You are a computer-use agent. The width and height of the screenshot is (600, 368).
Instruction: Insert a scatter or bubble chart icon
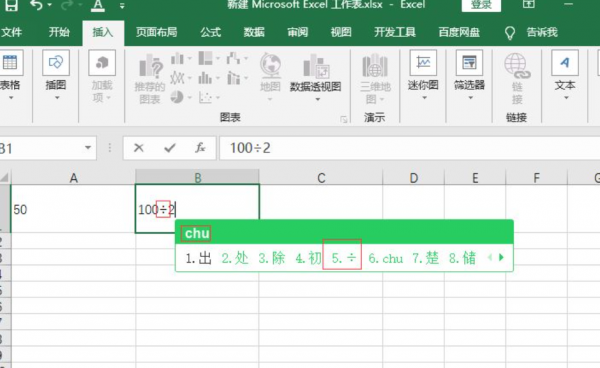[205, 98]
